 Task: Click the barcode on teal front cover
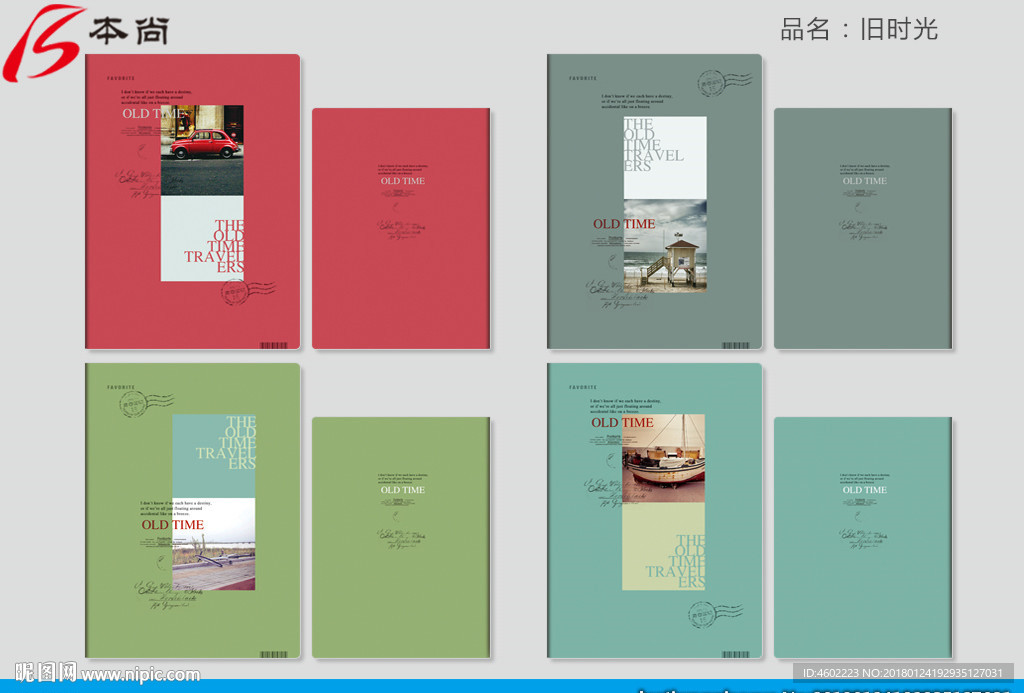[735, 653]
